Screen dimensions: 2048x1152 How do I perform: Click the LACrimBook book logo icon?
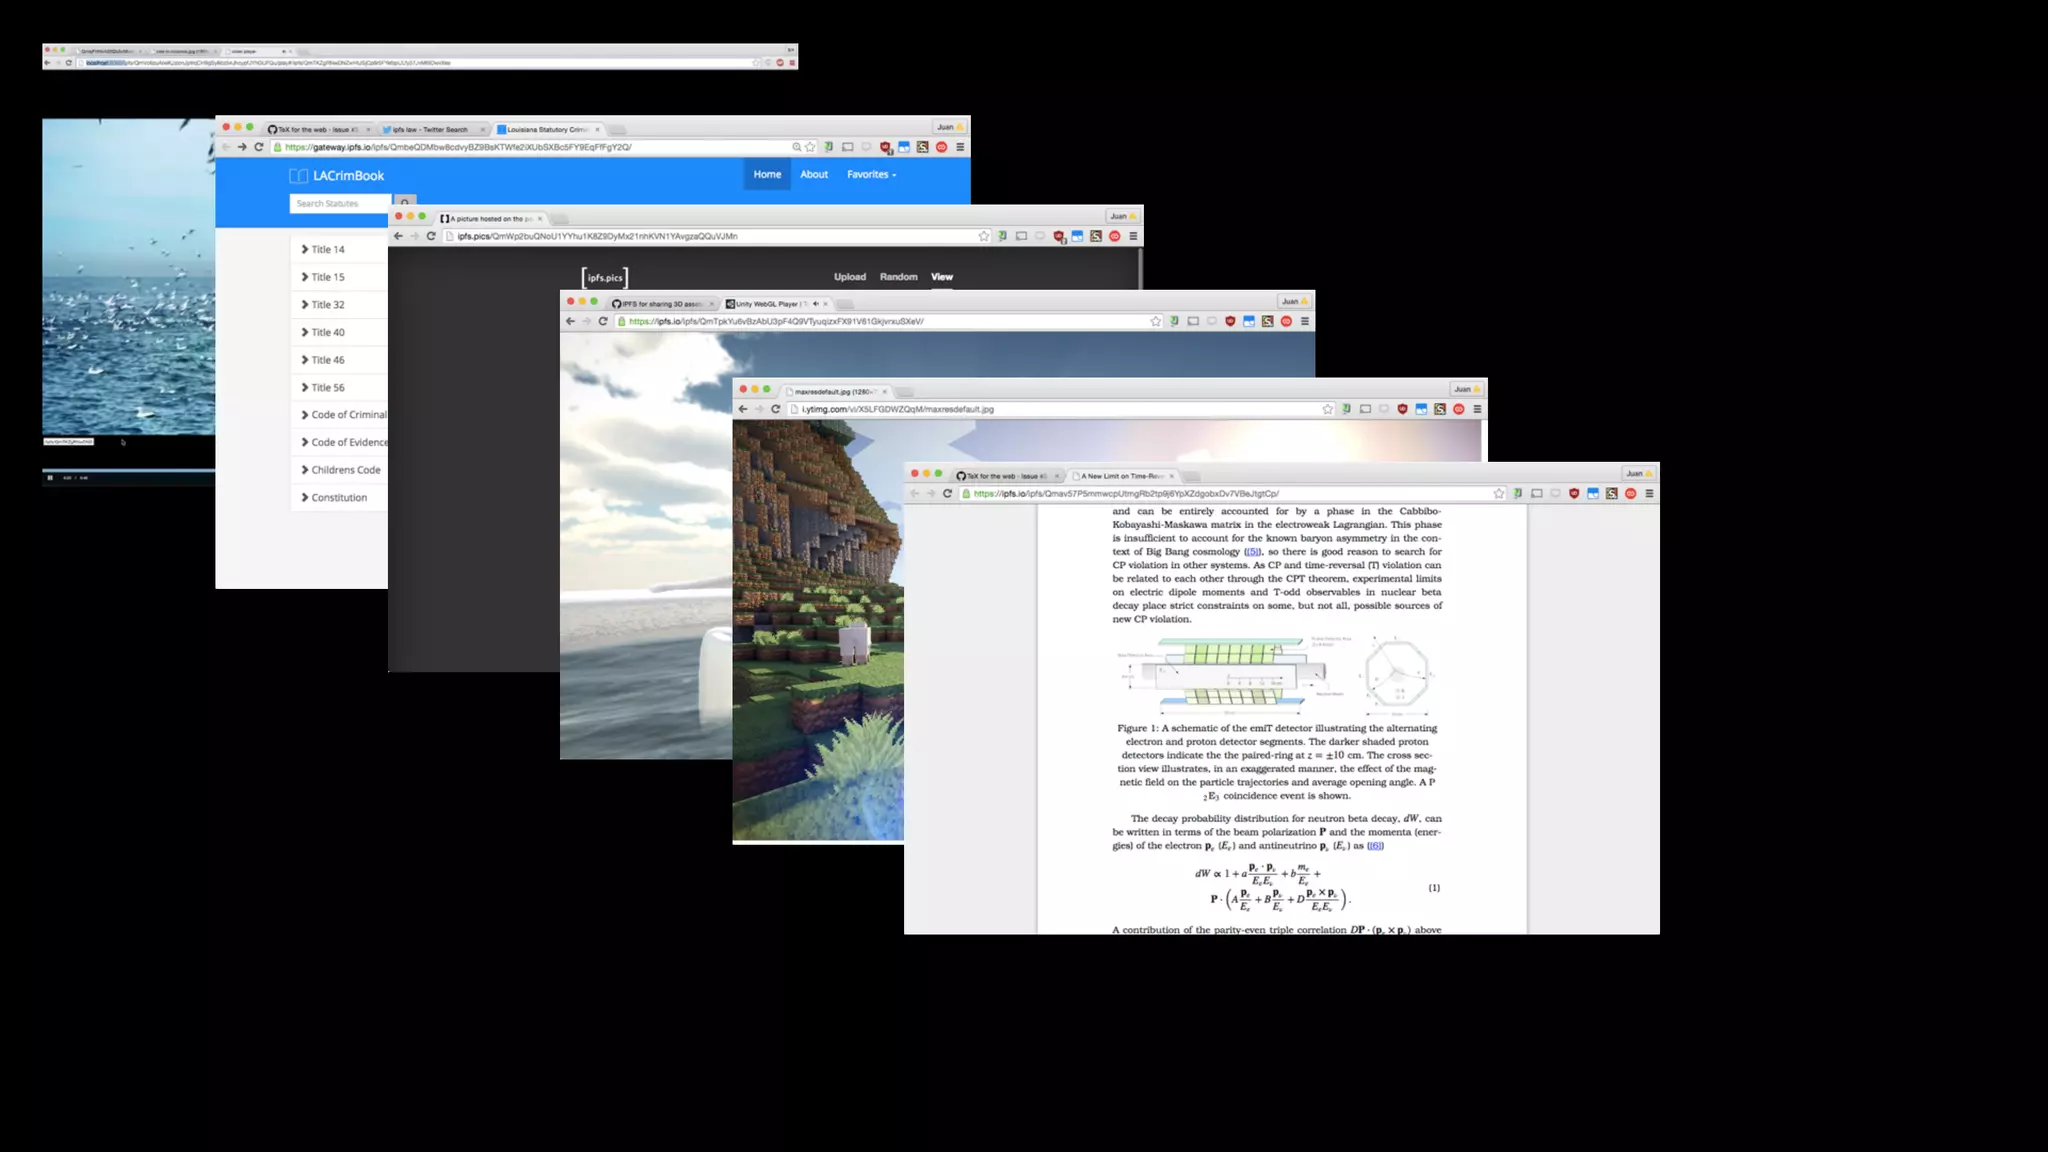(x=298, y=176)
